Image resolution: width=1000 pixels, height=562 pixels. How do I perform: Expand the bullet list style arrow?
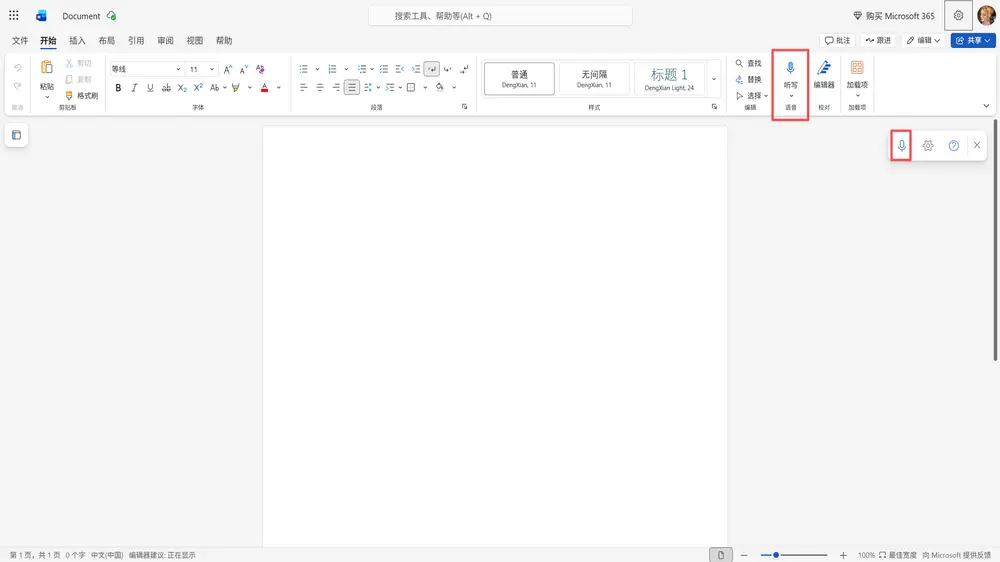point(317,69)
